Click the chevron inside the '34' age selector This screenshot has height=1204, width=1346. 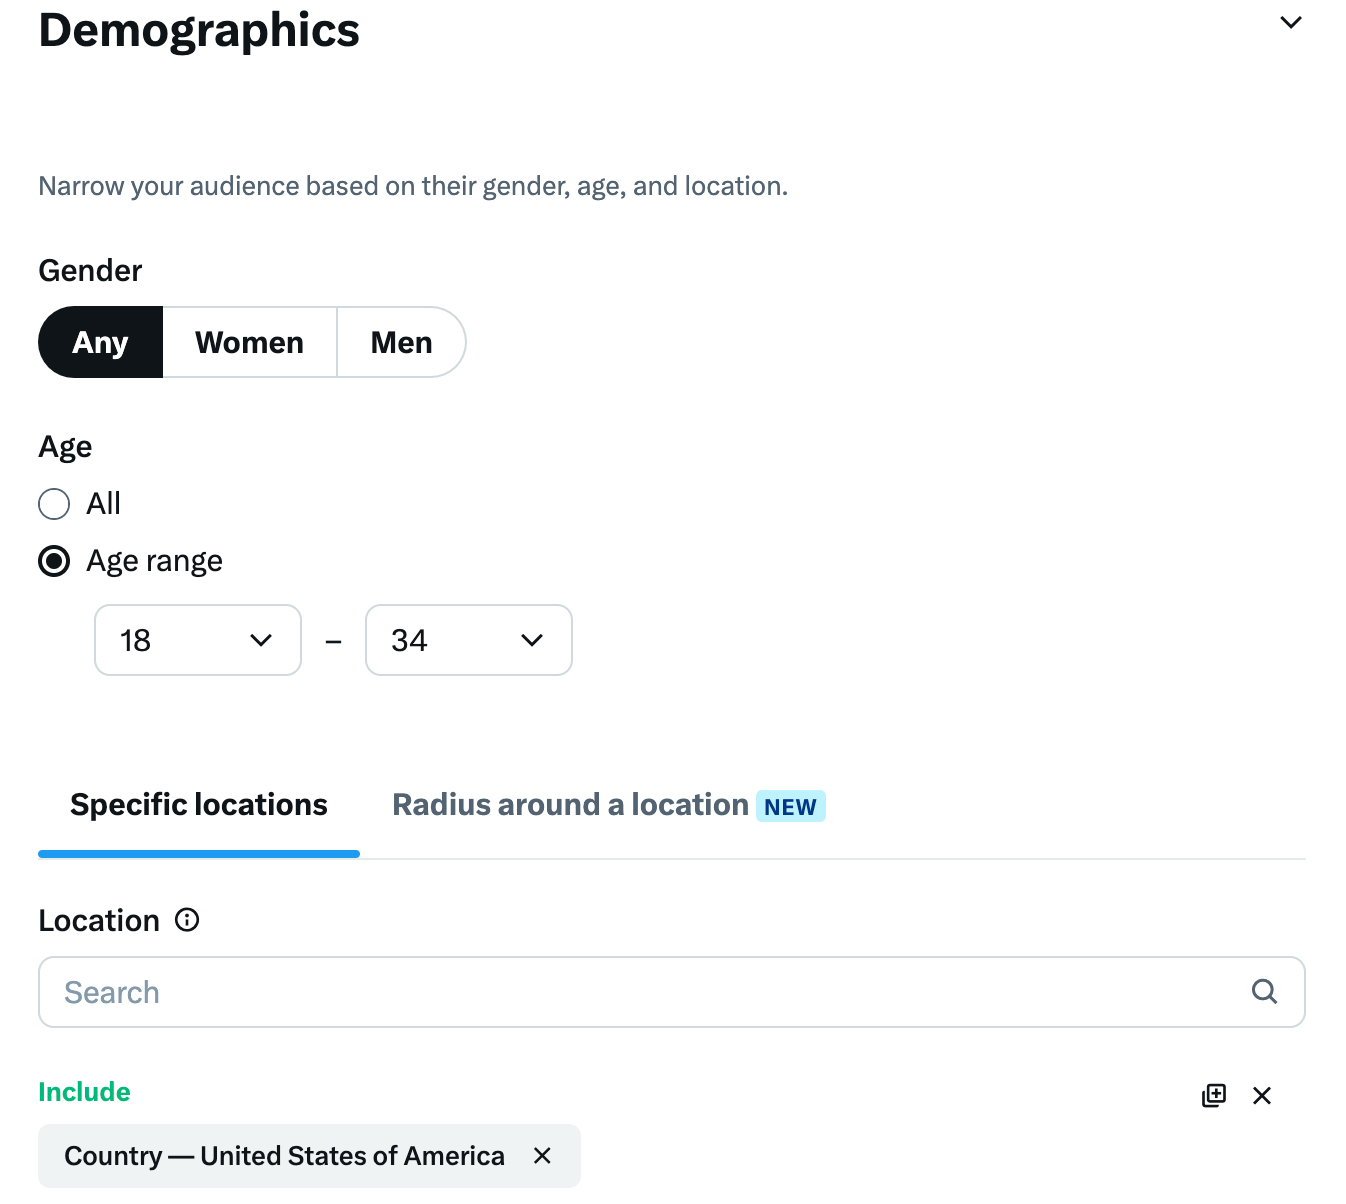pyautogui.click(x=532, y=640)
